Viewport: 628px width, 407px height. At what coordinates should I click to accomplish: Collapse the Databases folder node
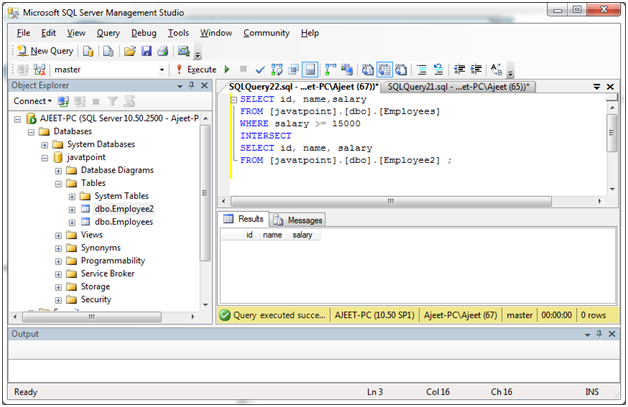31,132
